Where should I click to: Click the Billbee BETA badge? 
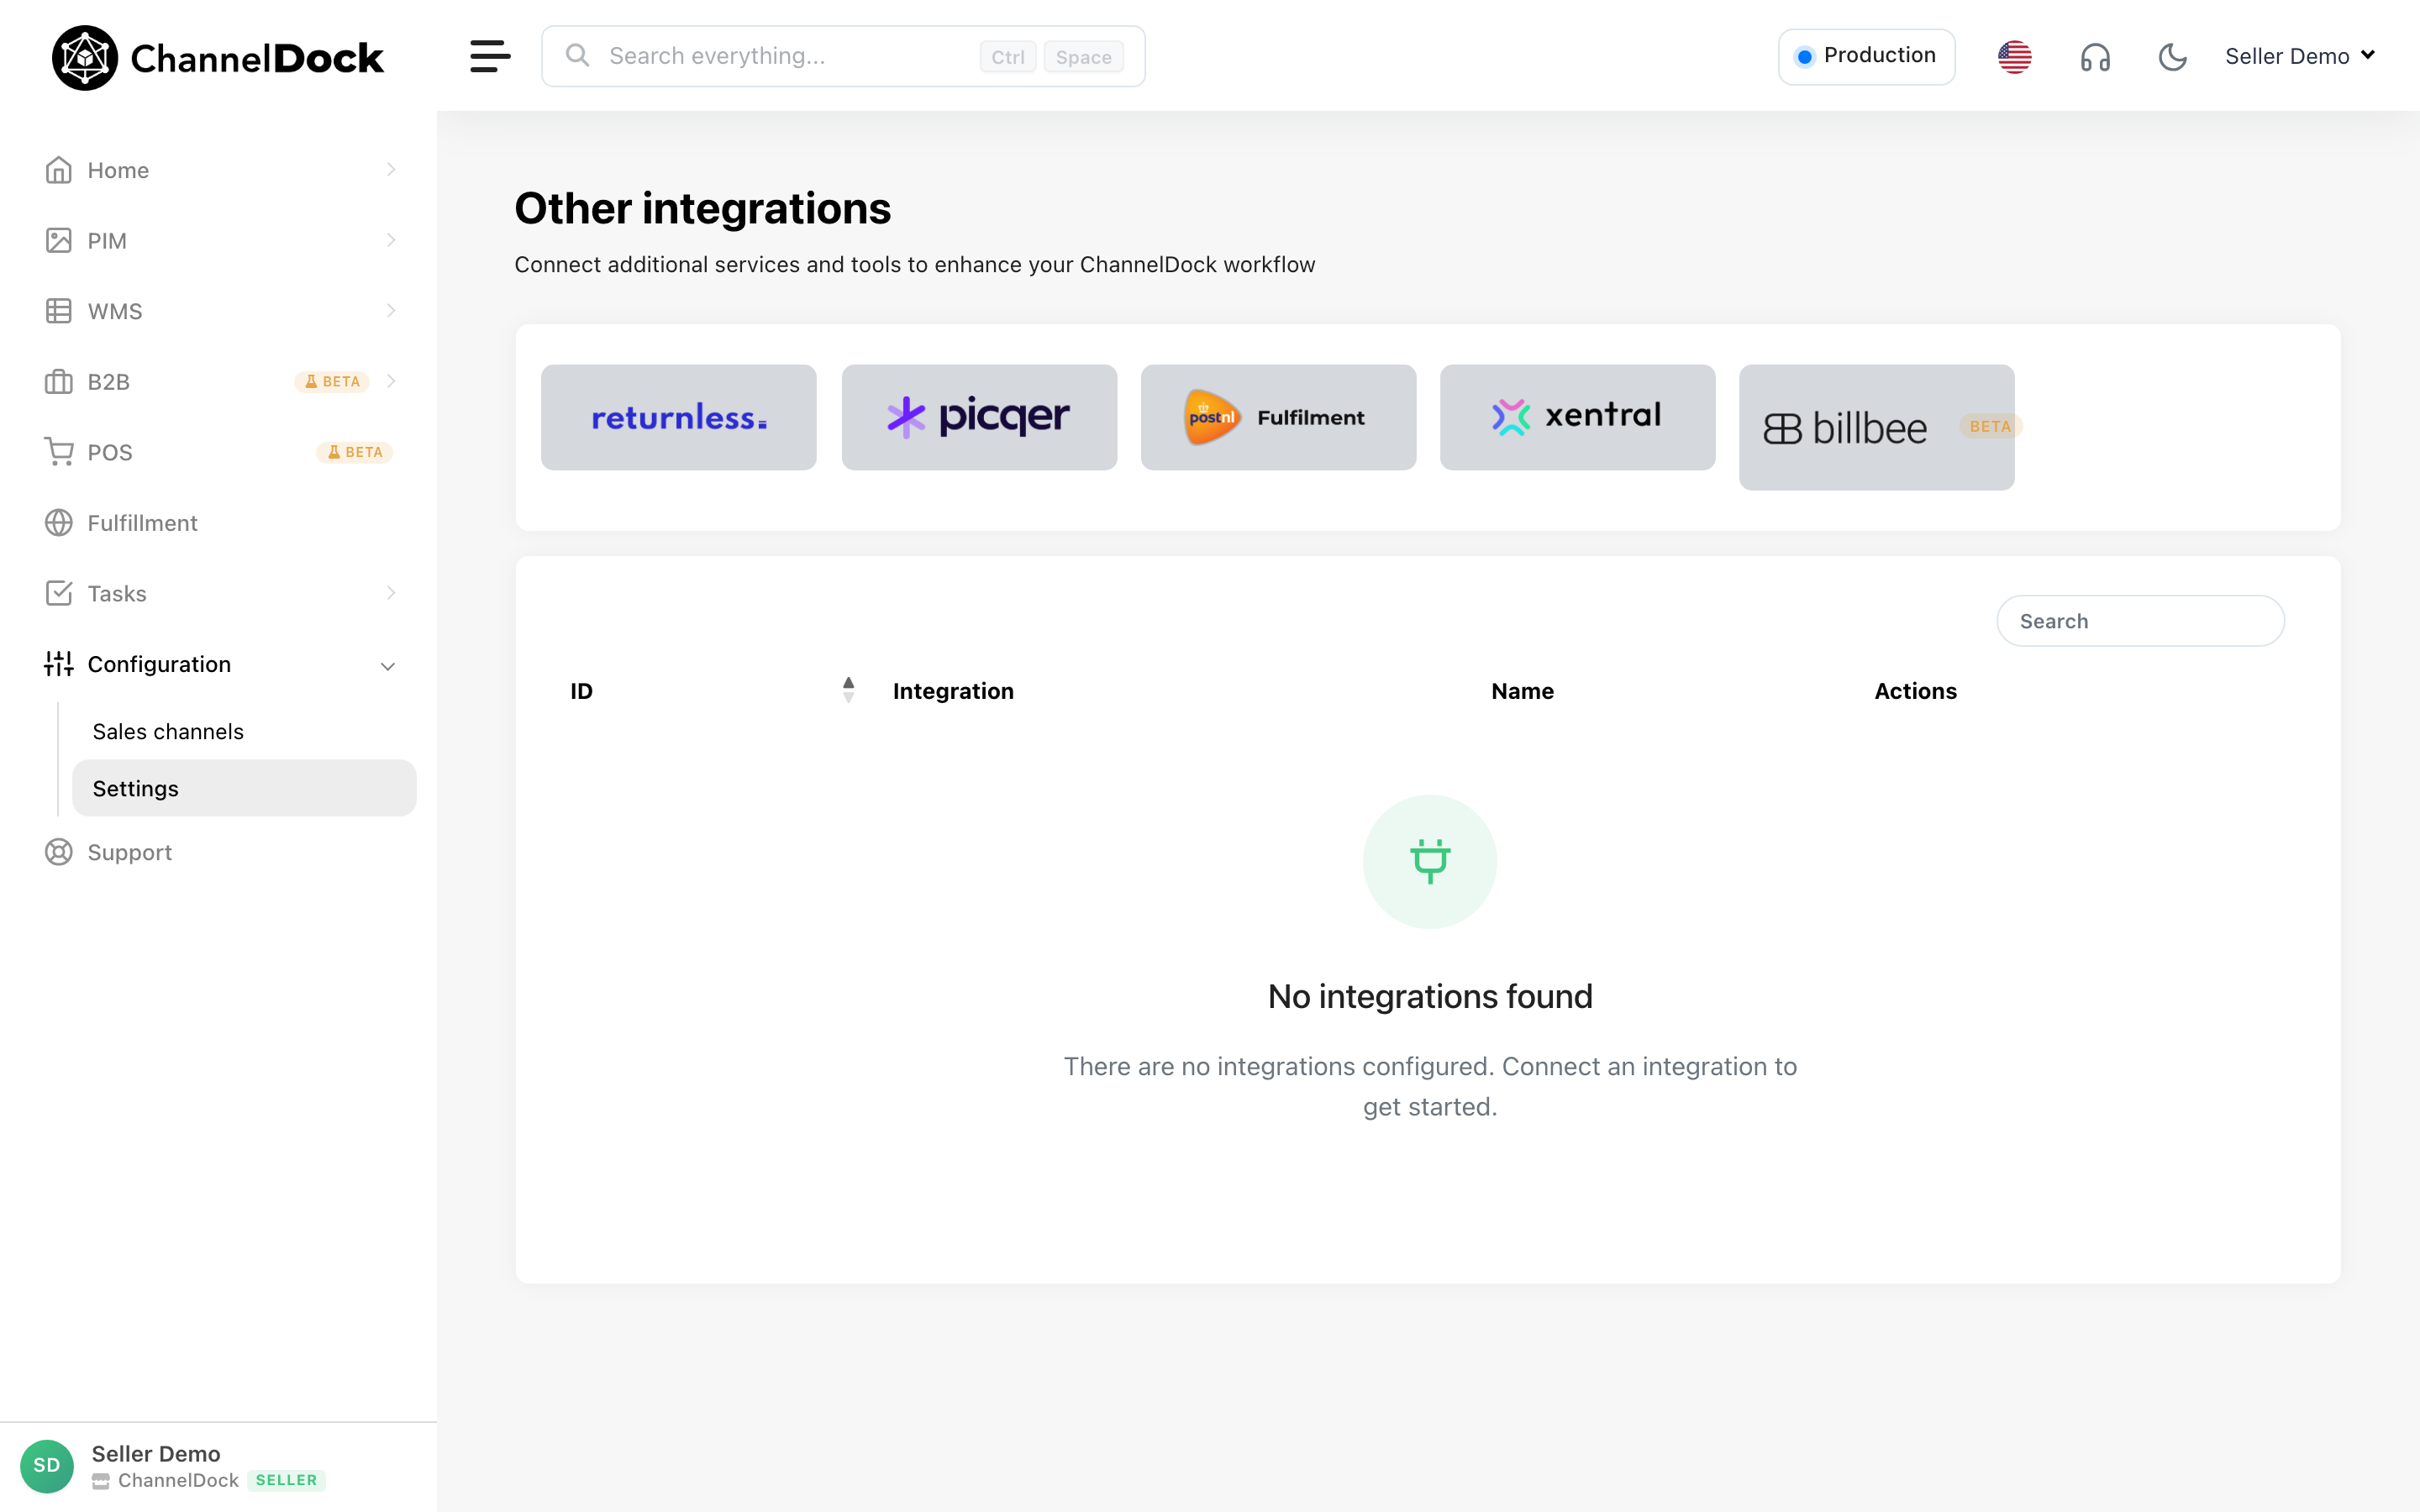[x=1989, y=426]
